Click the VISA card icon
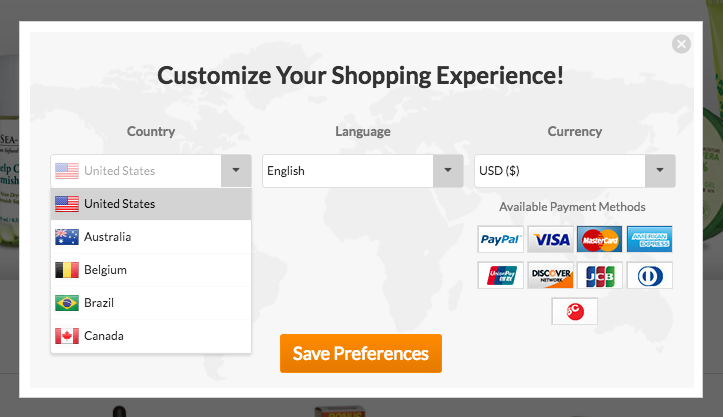 [550, 239]
